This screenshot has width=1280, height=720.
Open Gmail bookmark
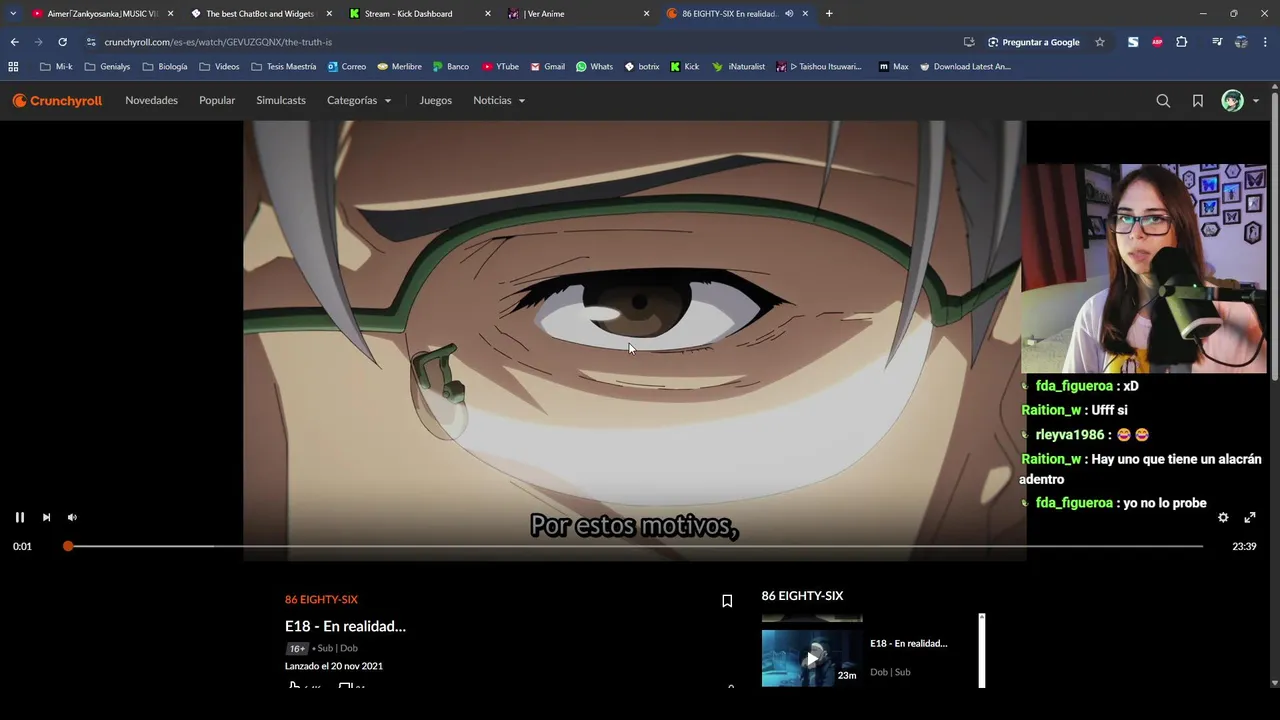click(547, 67)
